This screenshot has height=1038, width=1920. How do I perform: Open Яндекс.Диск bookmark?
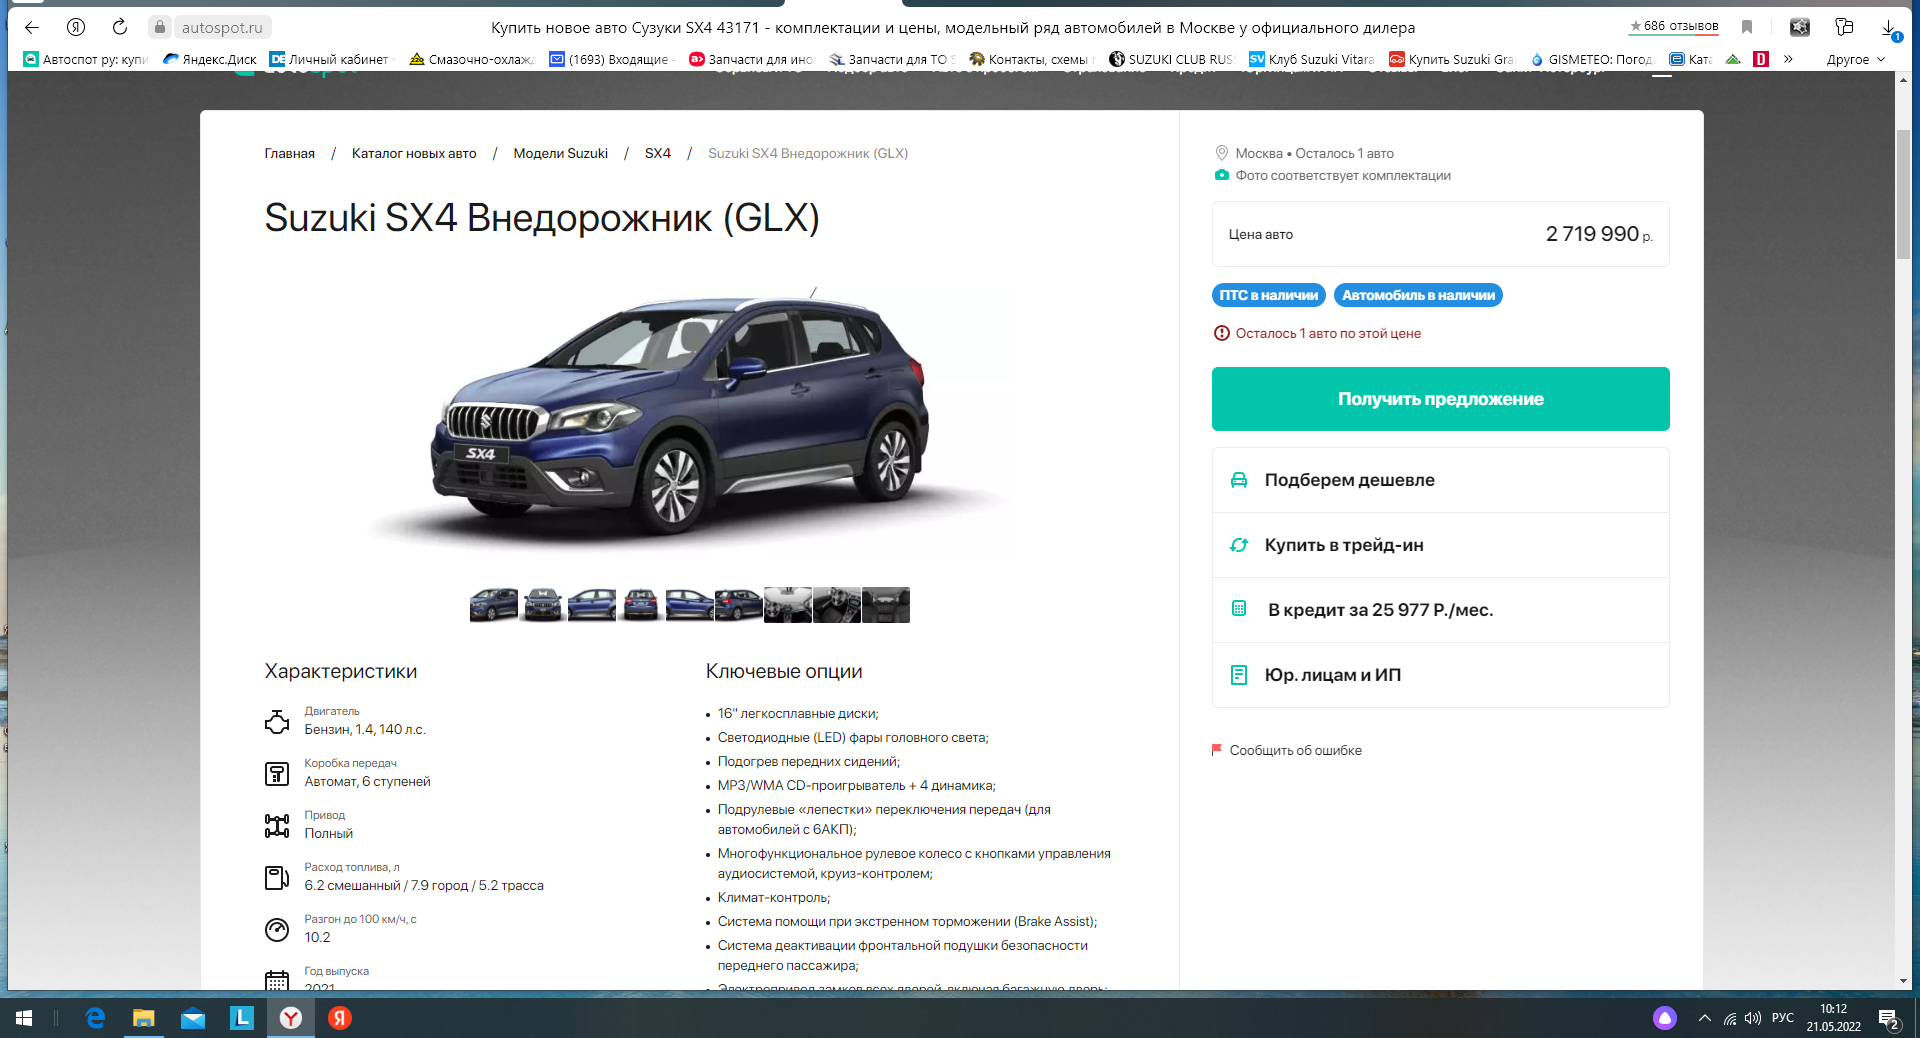210,59
